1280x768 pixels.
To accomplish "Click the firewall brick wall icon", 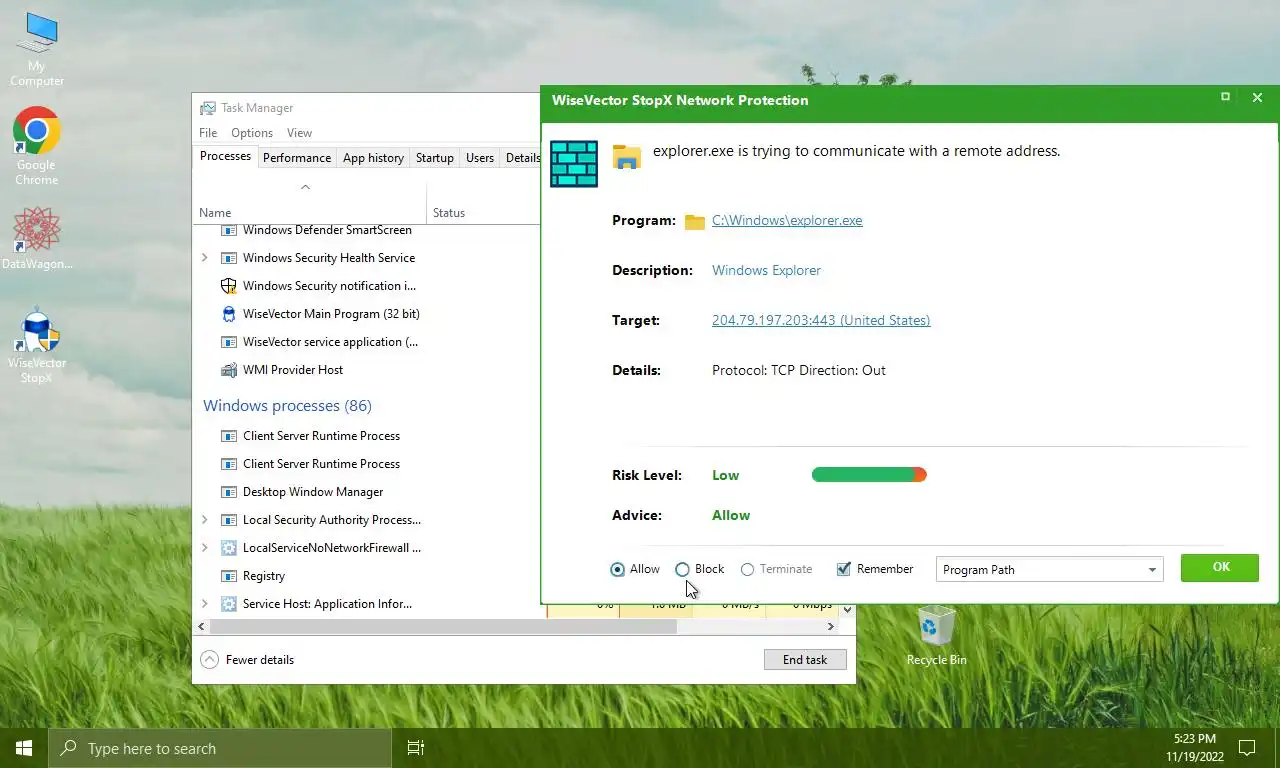I will tap(574, 164).
